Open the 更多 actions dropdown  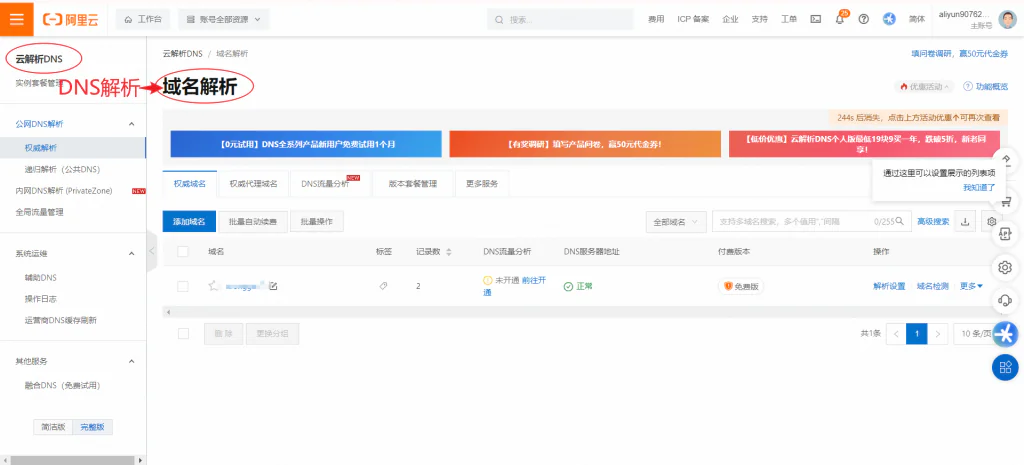(971, 286)
